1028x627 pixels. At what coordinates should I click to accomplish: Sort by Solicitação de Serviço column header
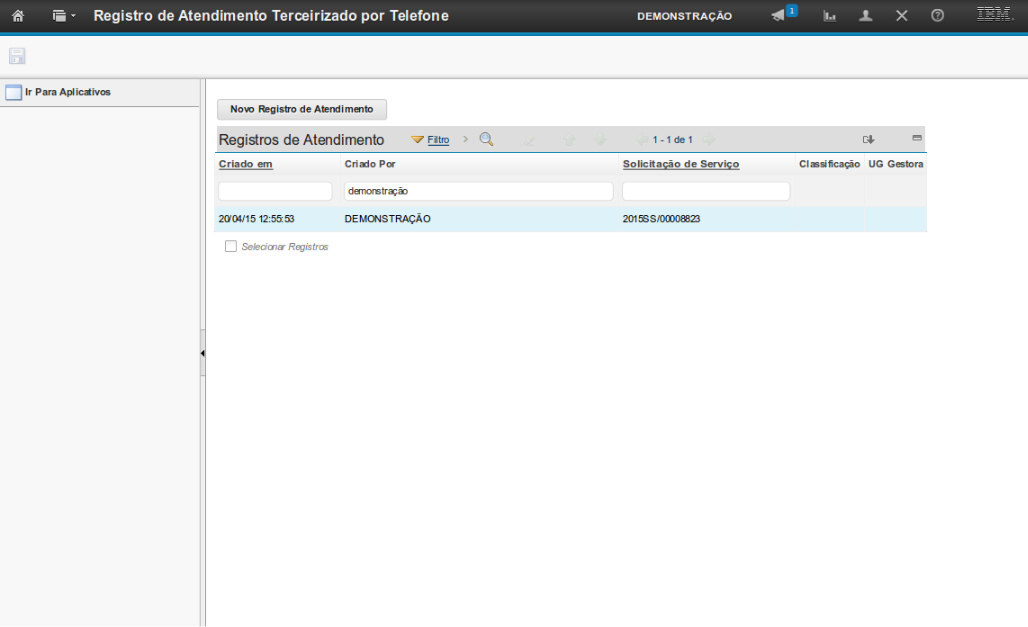(680, 164)
